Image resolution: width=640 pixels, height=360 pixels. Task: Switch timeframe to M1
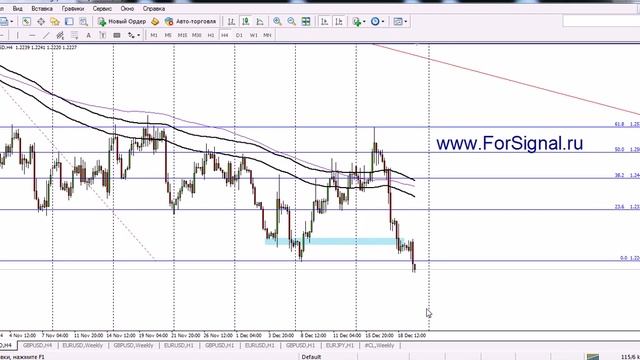pos(154,36)
